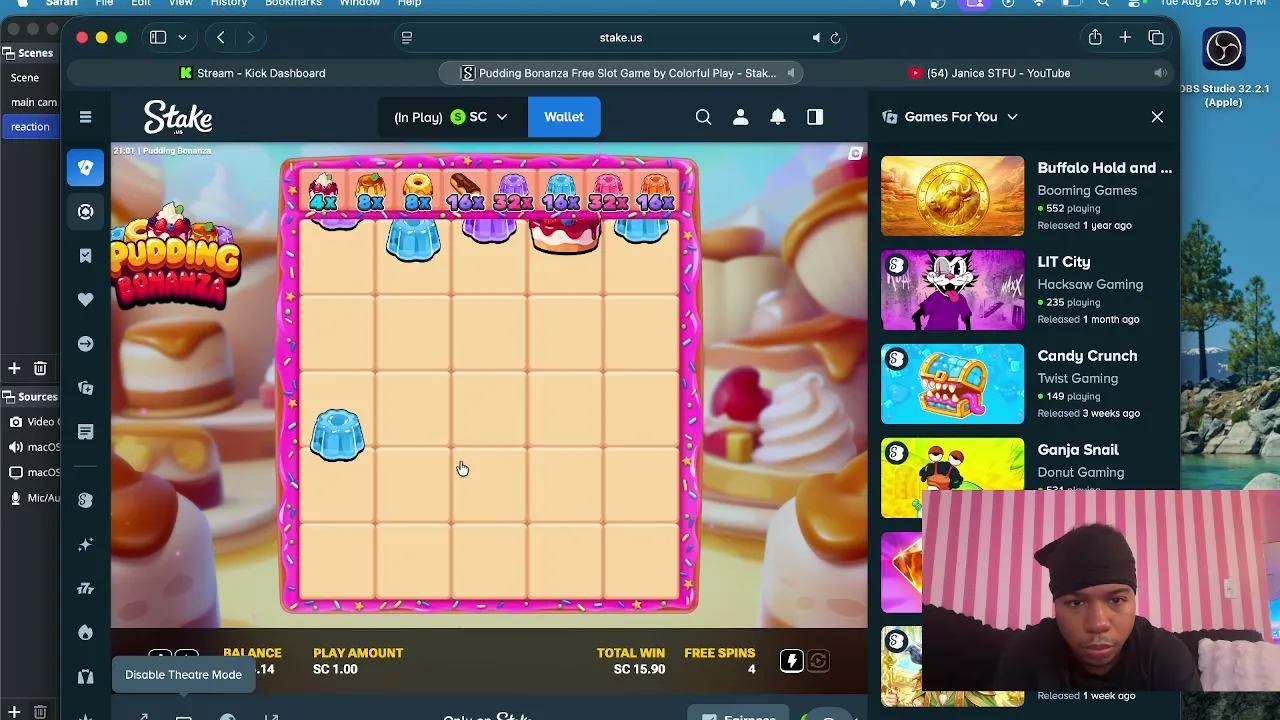Toggle the autoplay spin icon

pos(818,661)
